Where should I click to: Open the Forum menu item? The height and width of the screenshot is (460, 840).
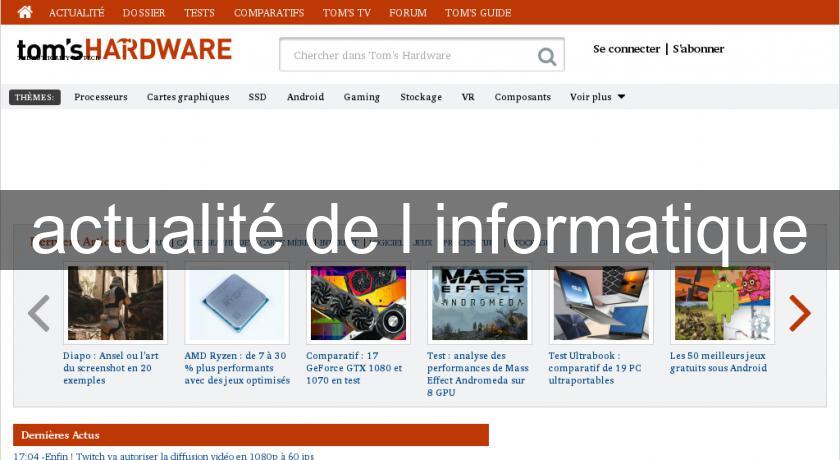[x=408, y=12]
